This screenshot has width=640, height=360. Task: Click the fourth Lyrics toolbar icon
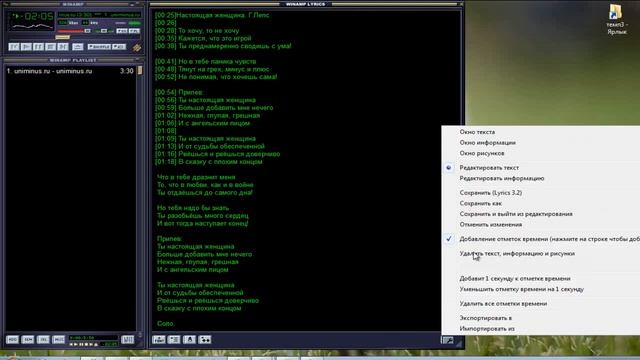[x=205, y=340]
